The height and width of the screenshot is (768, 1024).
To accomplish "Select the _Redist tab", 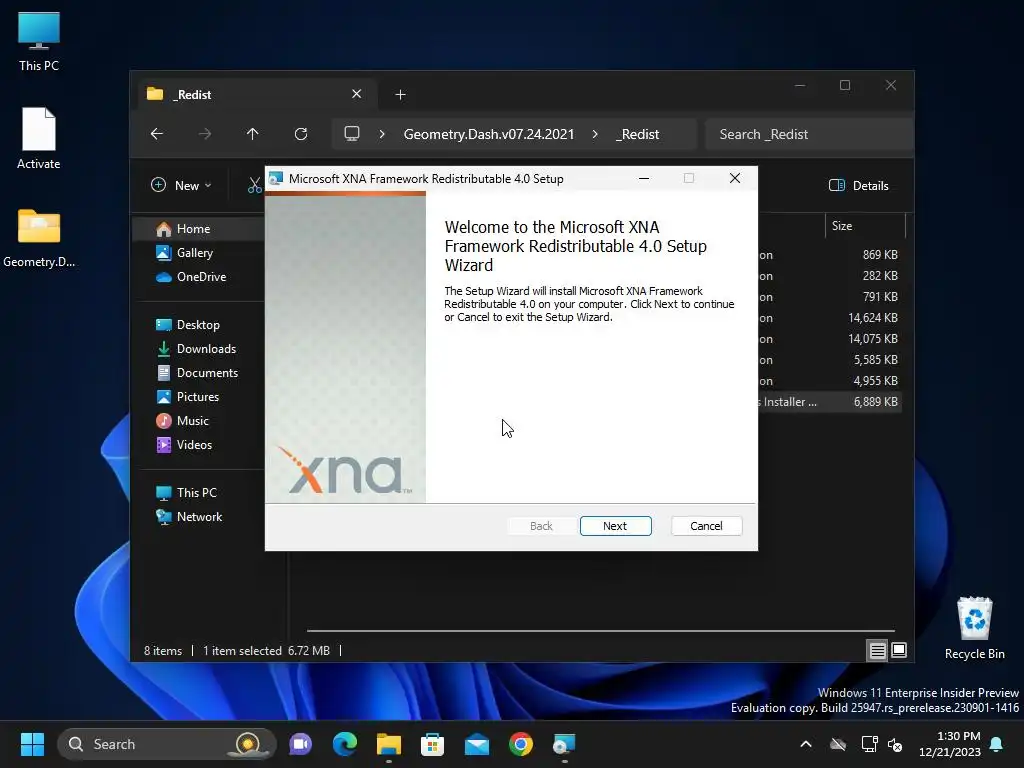I will [257, 94].
